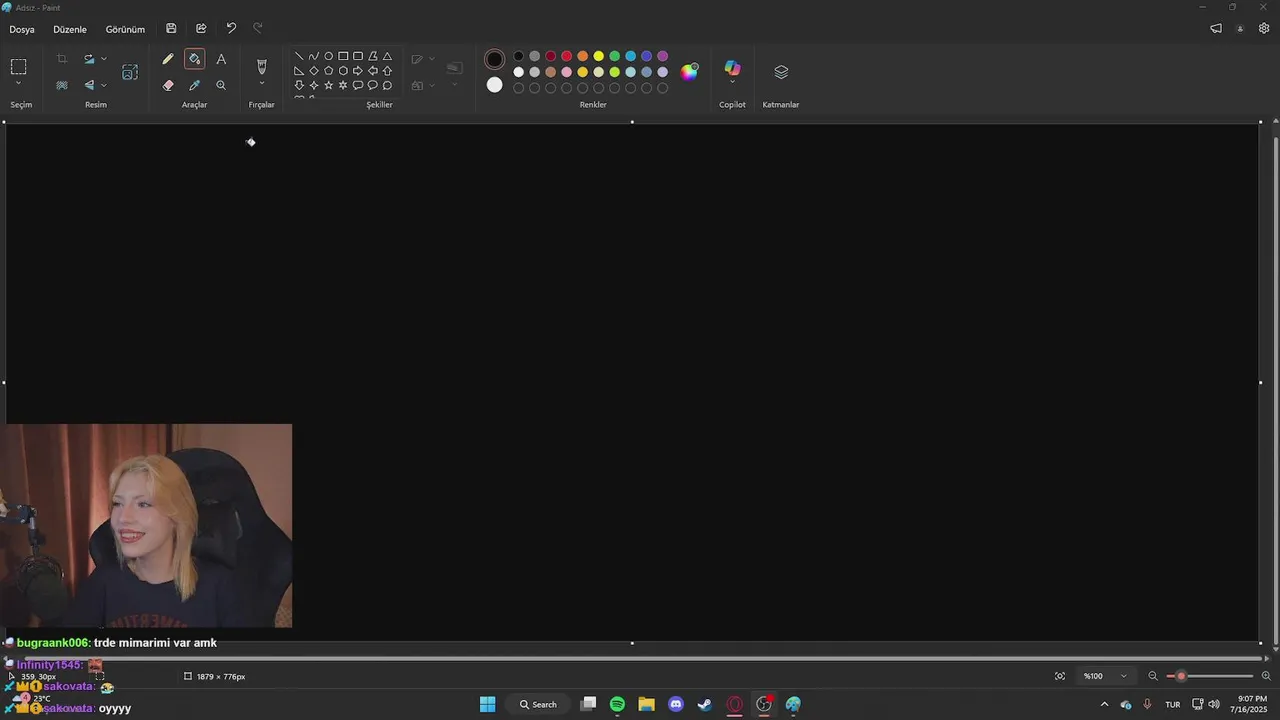Click the Flip image icon
The image size is (1280, 720).
click(89, 85)
